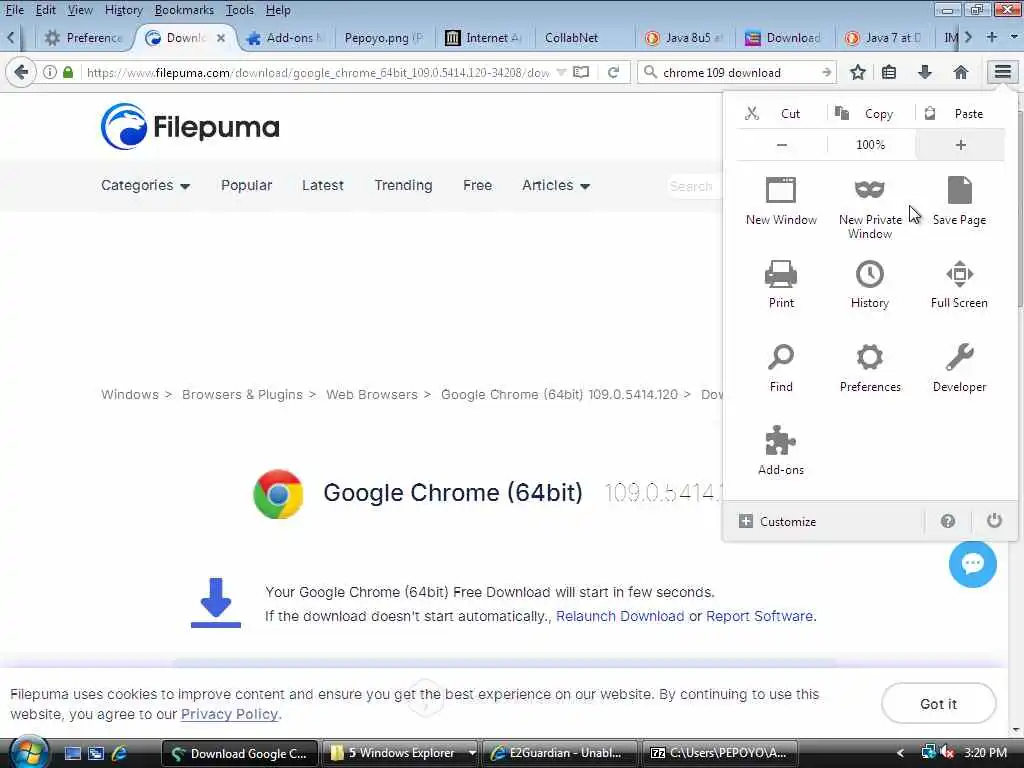Open a New Private Window
The image size is (1024, 768).
click(870, 208)
